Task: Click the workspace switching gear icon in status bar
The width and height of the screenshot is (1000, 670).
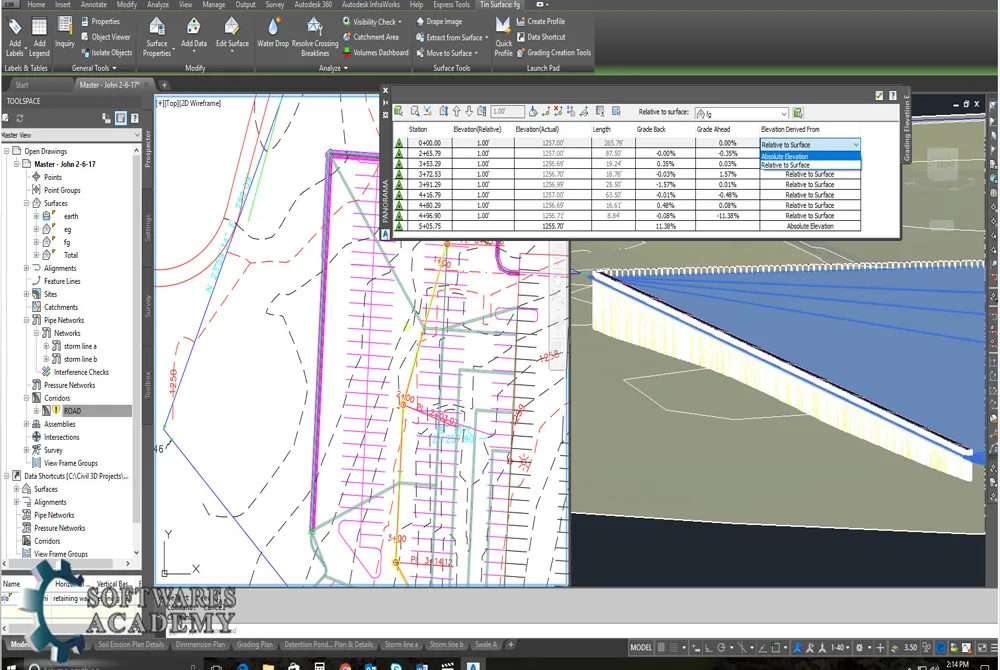Action: (859, 648)
